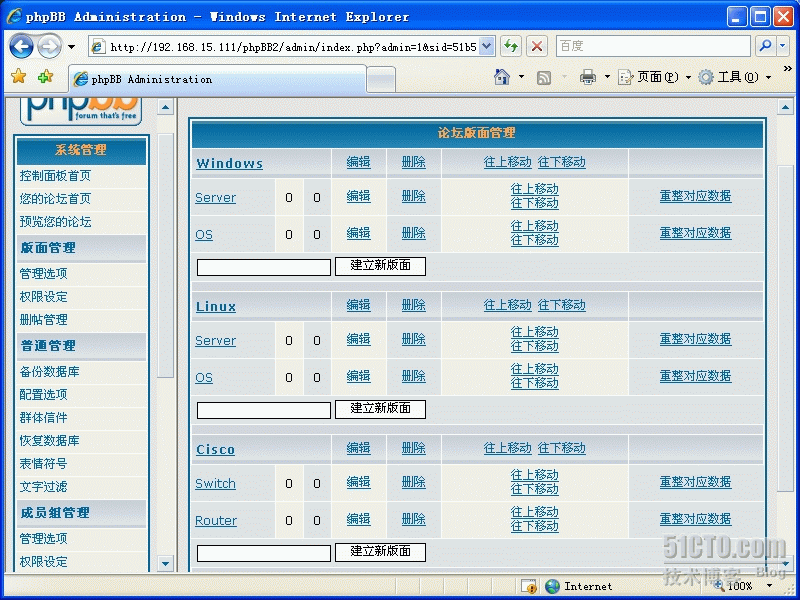Click the browser Back arrow button

tap(21, 47)
